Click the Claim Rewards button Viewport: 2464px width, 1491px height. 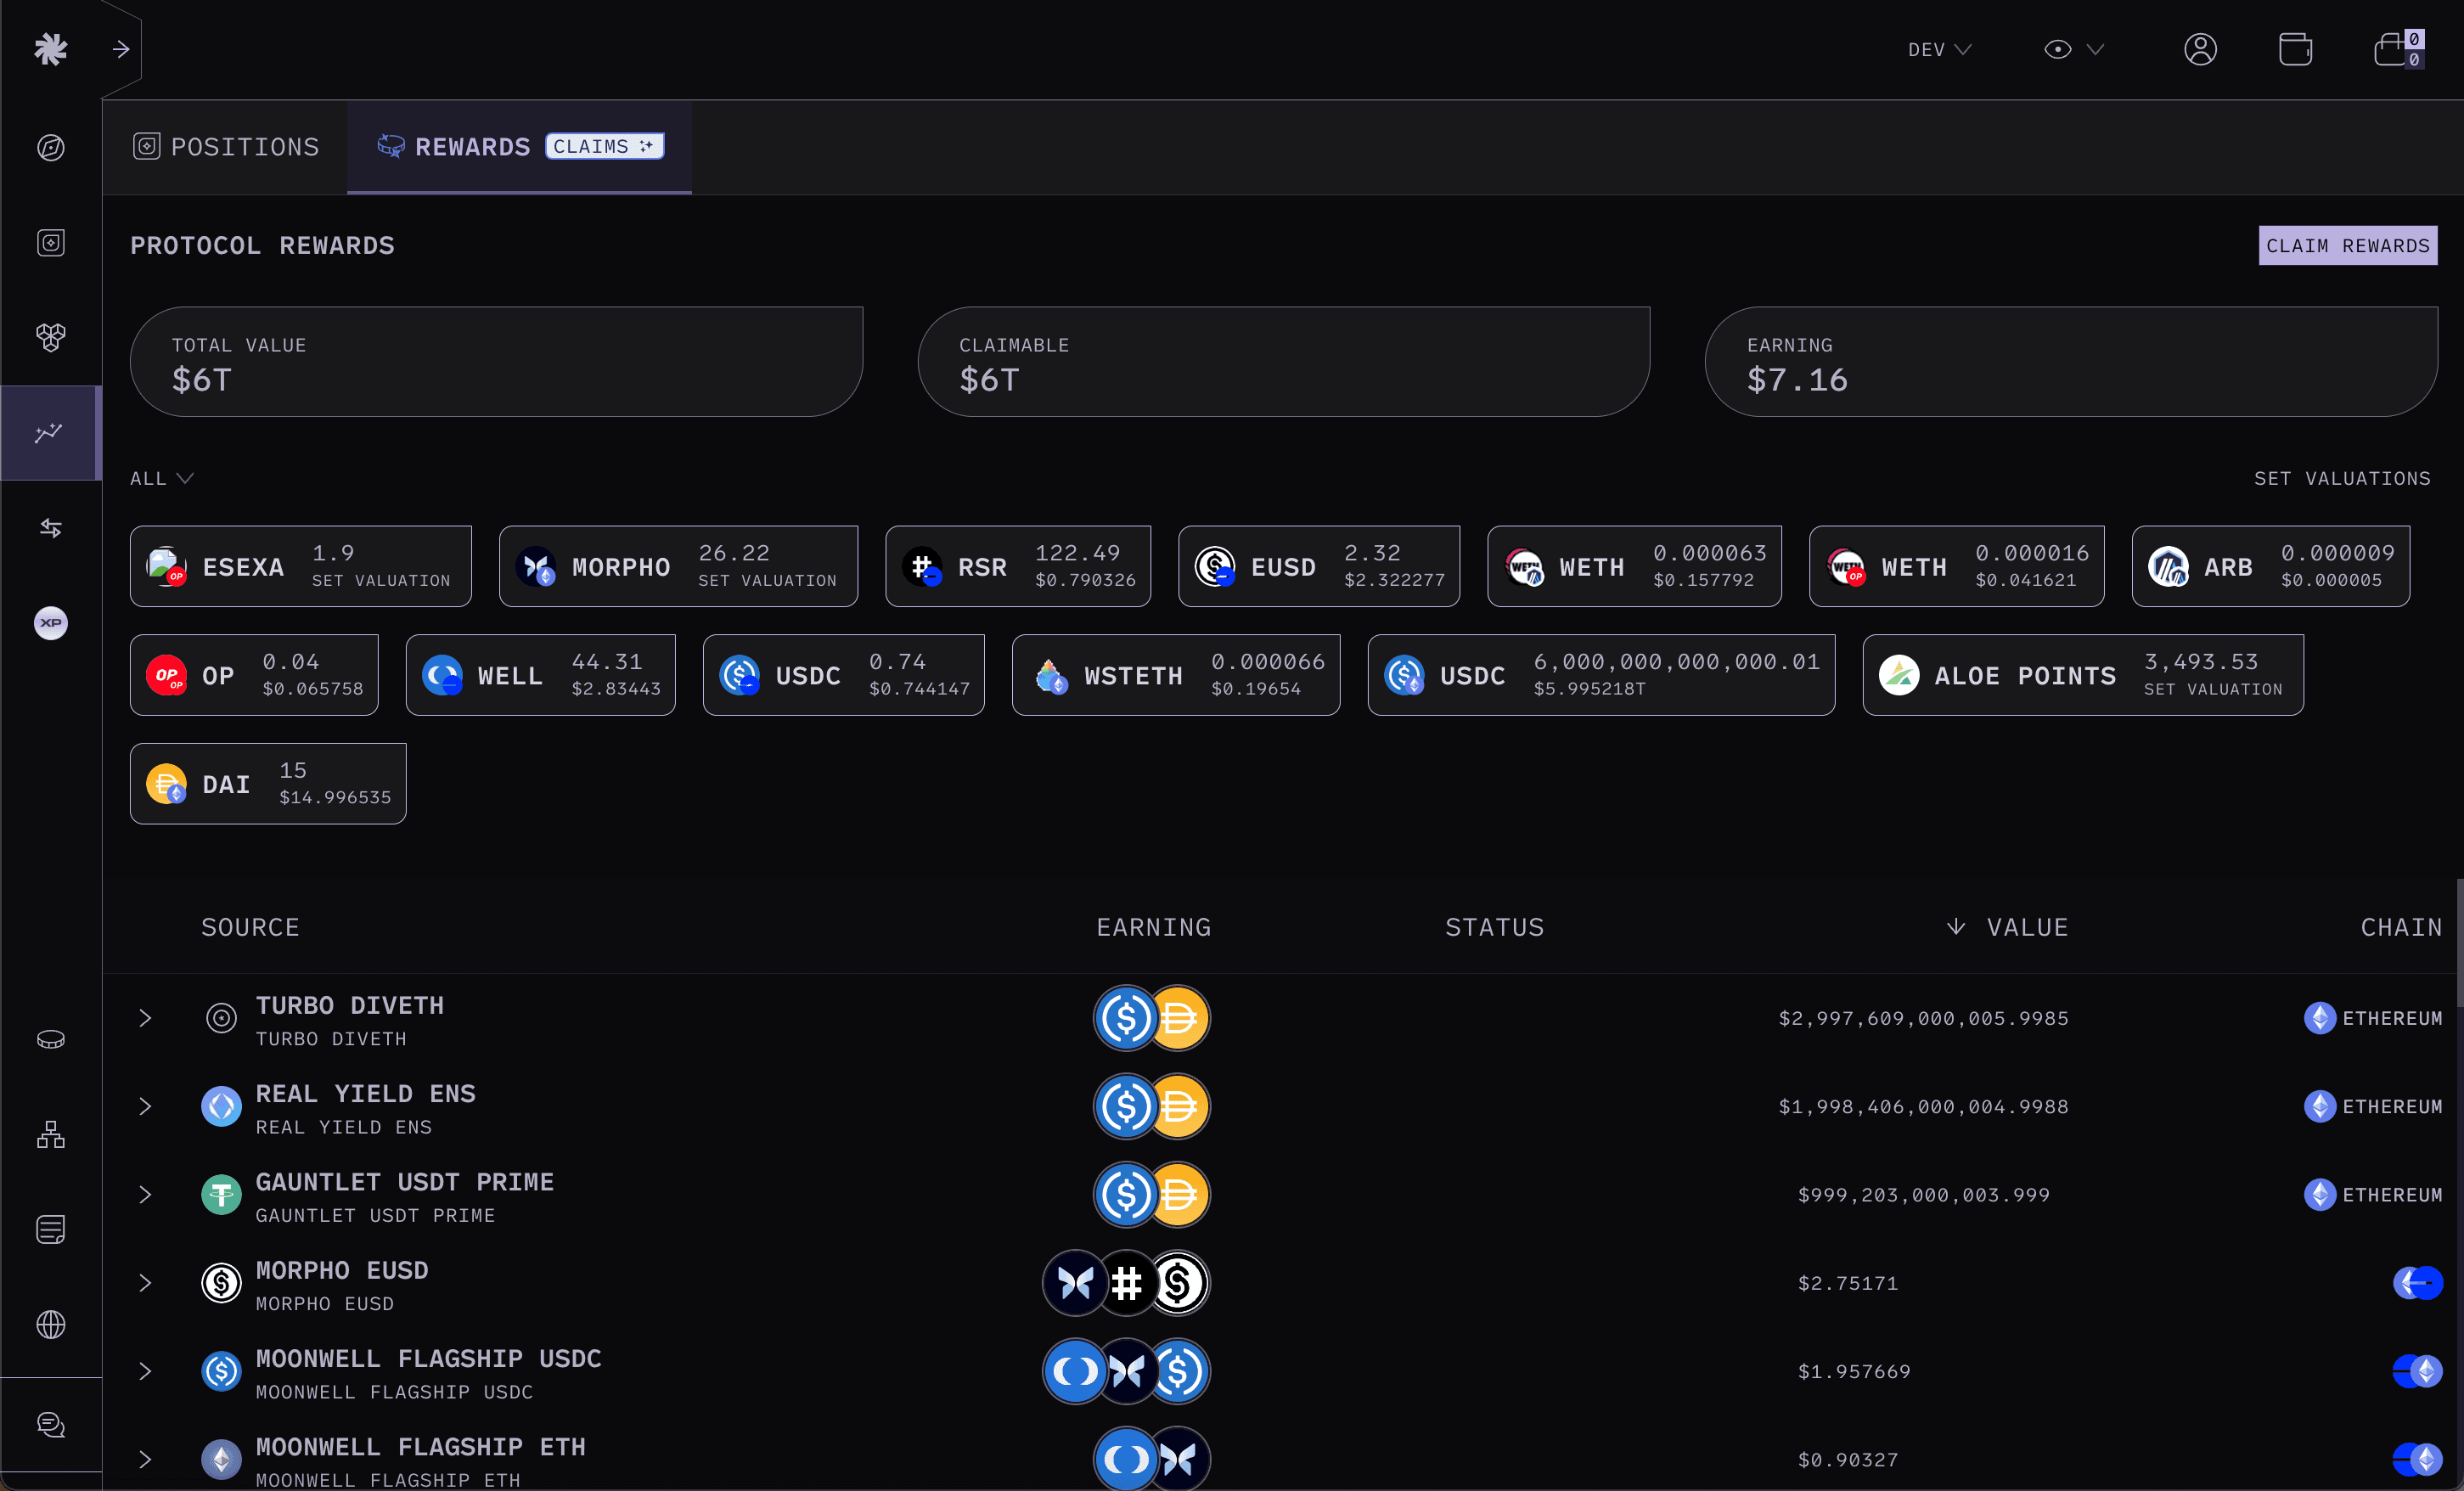tap(2347, 245)
